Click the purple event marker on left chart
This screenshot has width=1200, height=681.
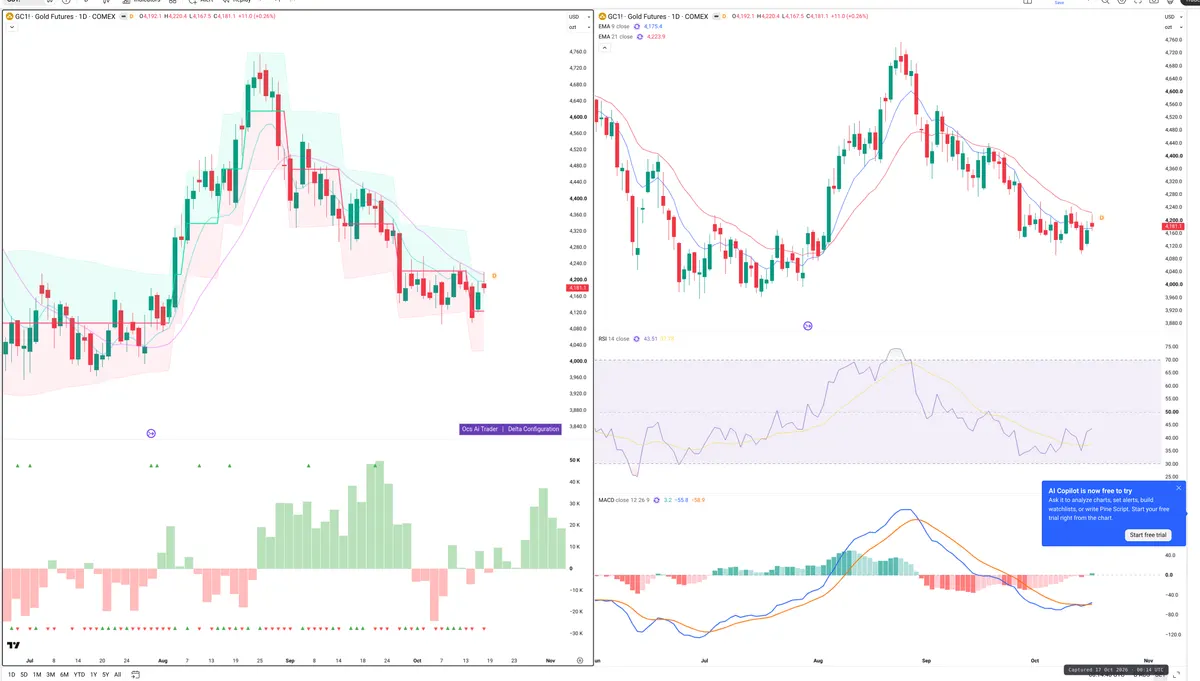[151, 433]
